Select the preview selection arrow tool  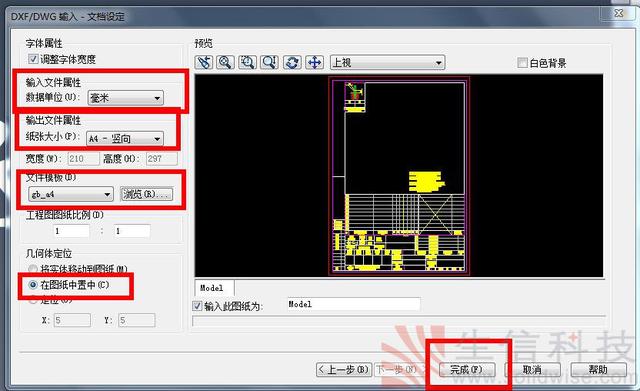(x=204, y=62)
